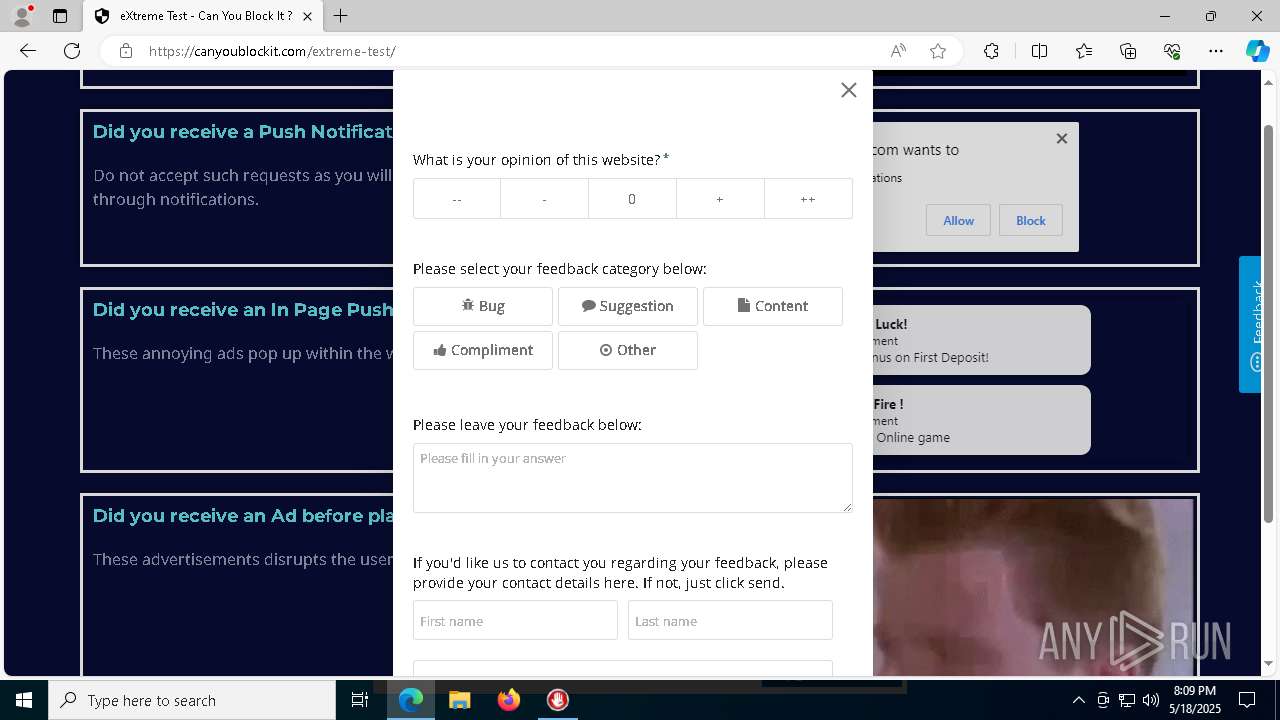The width and height of the screenshot is (1280, 720).
Task: Refresh the current page
Action: tap(72, 51)
